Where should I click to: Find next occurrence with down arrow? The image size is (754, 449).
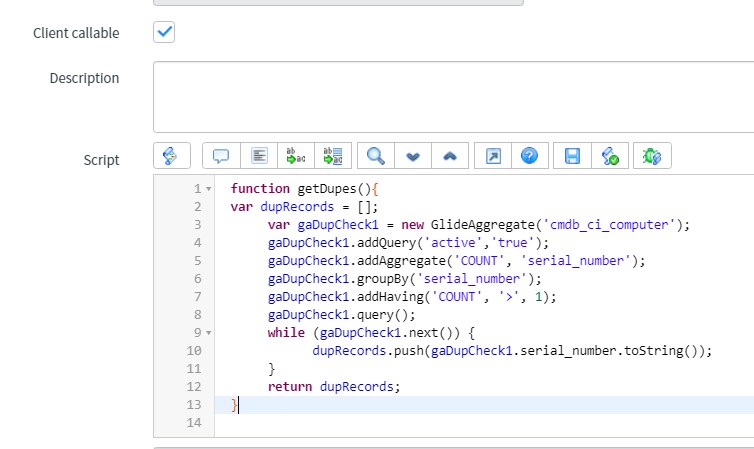pyautogui.click(x=413, y=156)
